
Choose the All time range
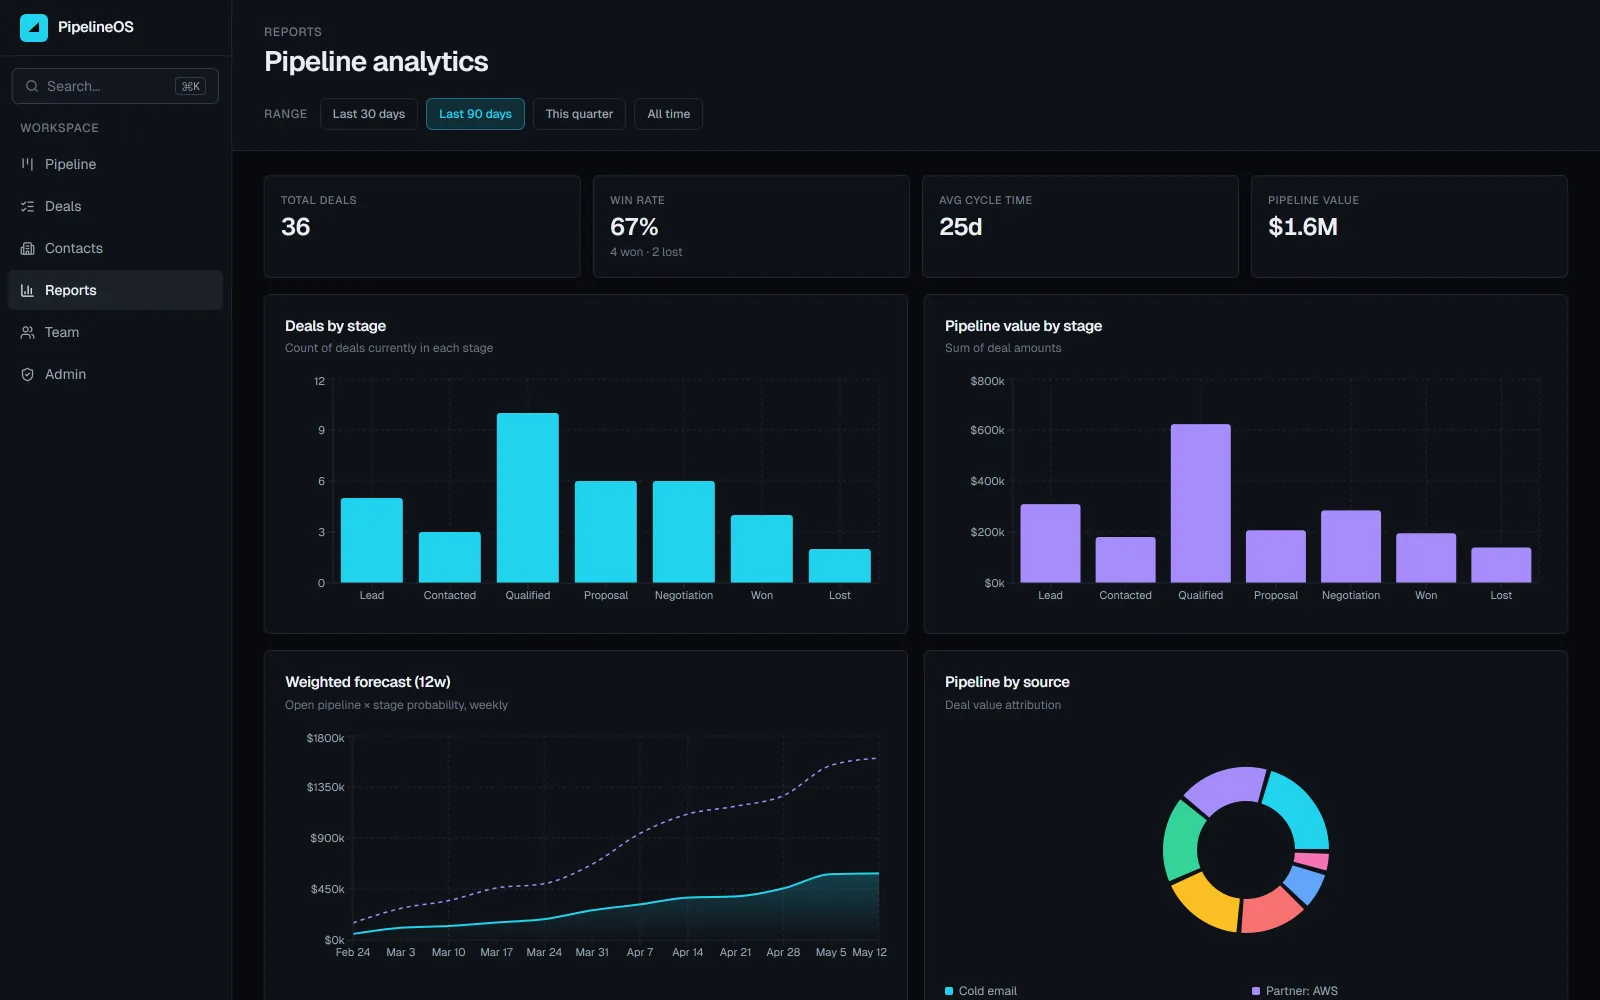pos(668,114)
